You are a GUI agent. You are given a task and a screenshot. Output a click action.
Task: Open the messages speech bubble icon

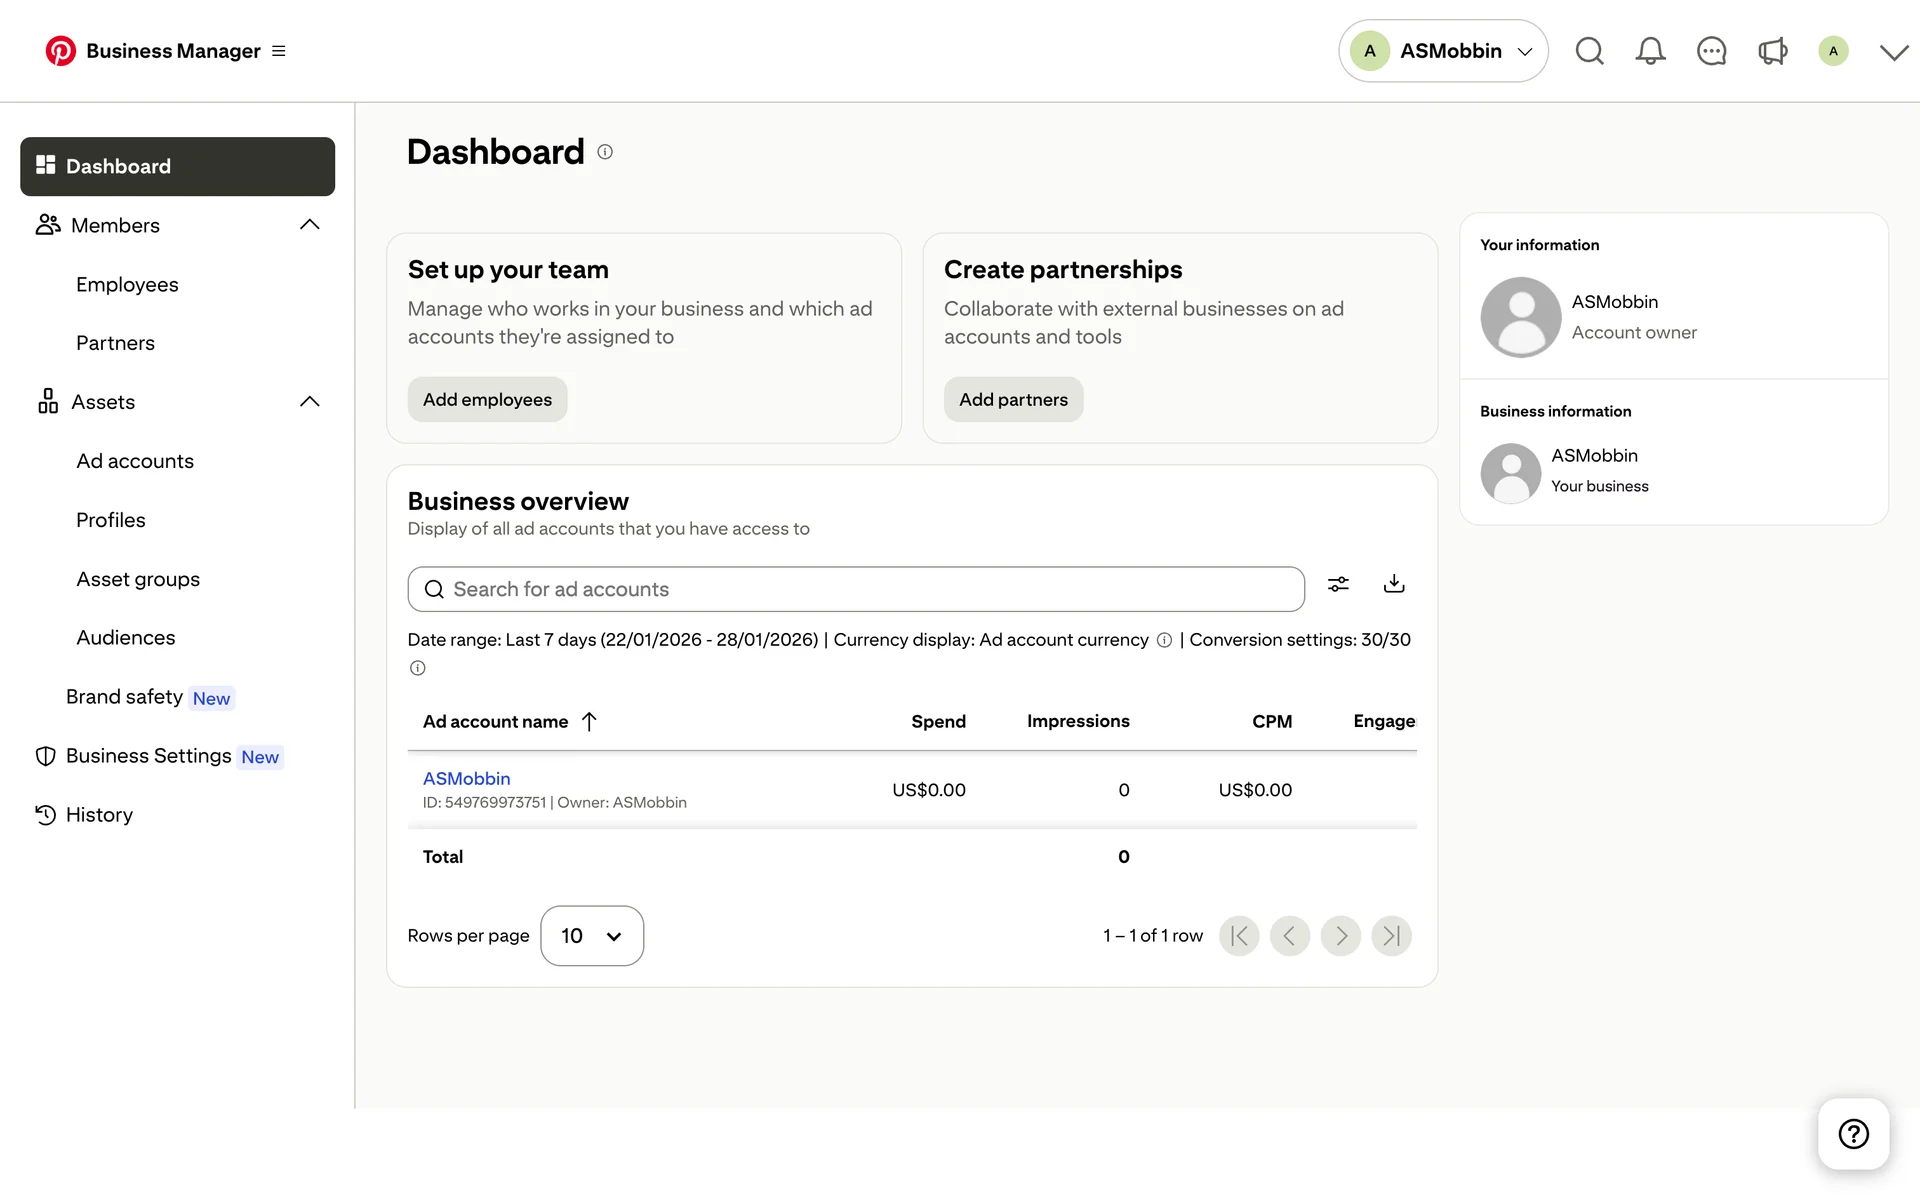(x=1711, y=51)
